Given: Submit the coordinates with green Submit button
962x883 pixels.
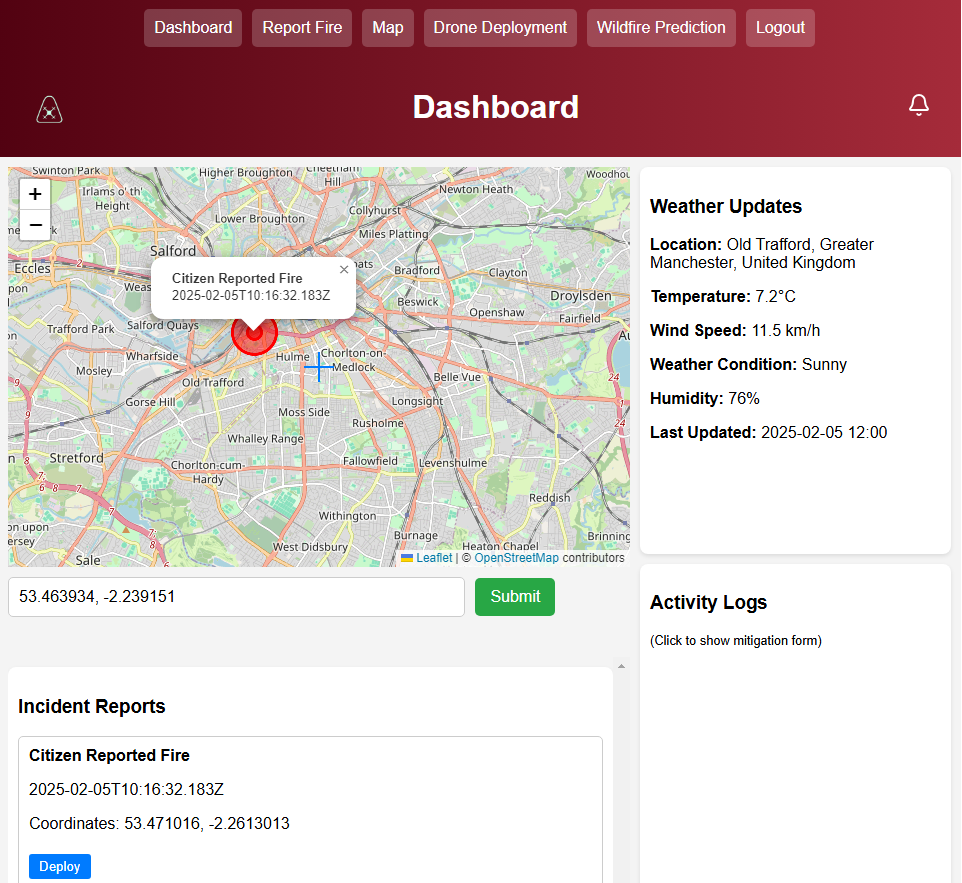Looking at the screenshot, I should 515,596.
